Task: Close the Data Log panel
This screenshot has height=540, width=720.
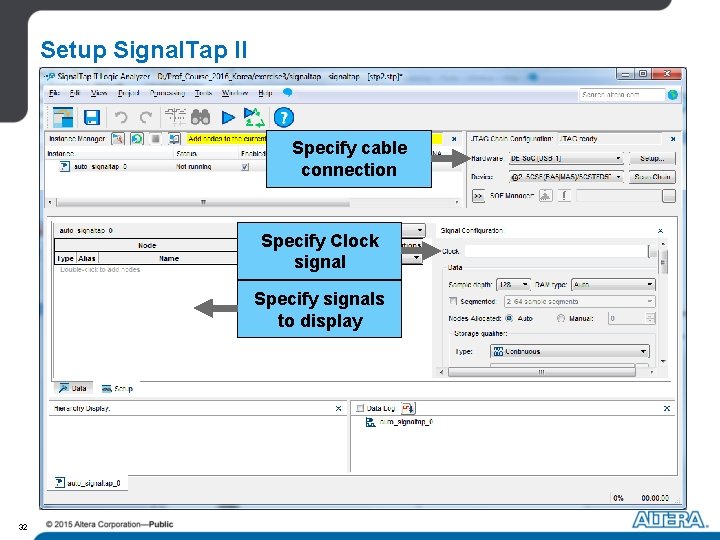Action: (x=667, y=408)
